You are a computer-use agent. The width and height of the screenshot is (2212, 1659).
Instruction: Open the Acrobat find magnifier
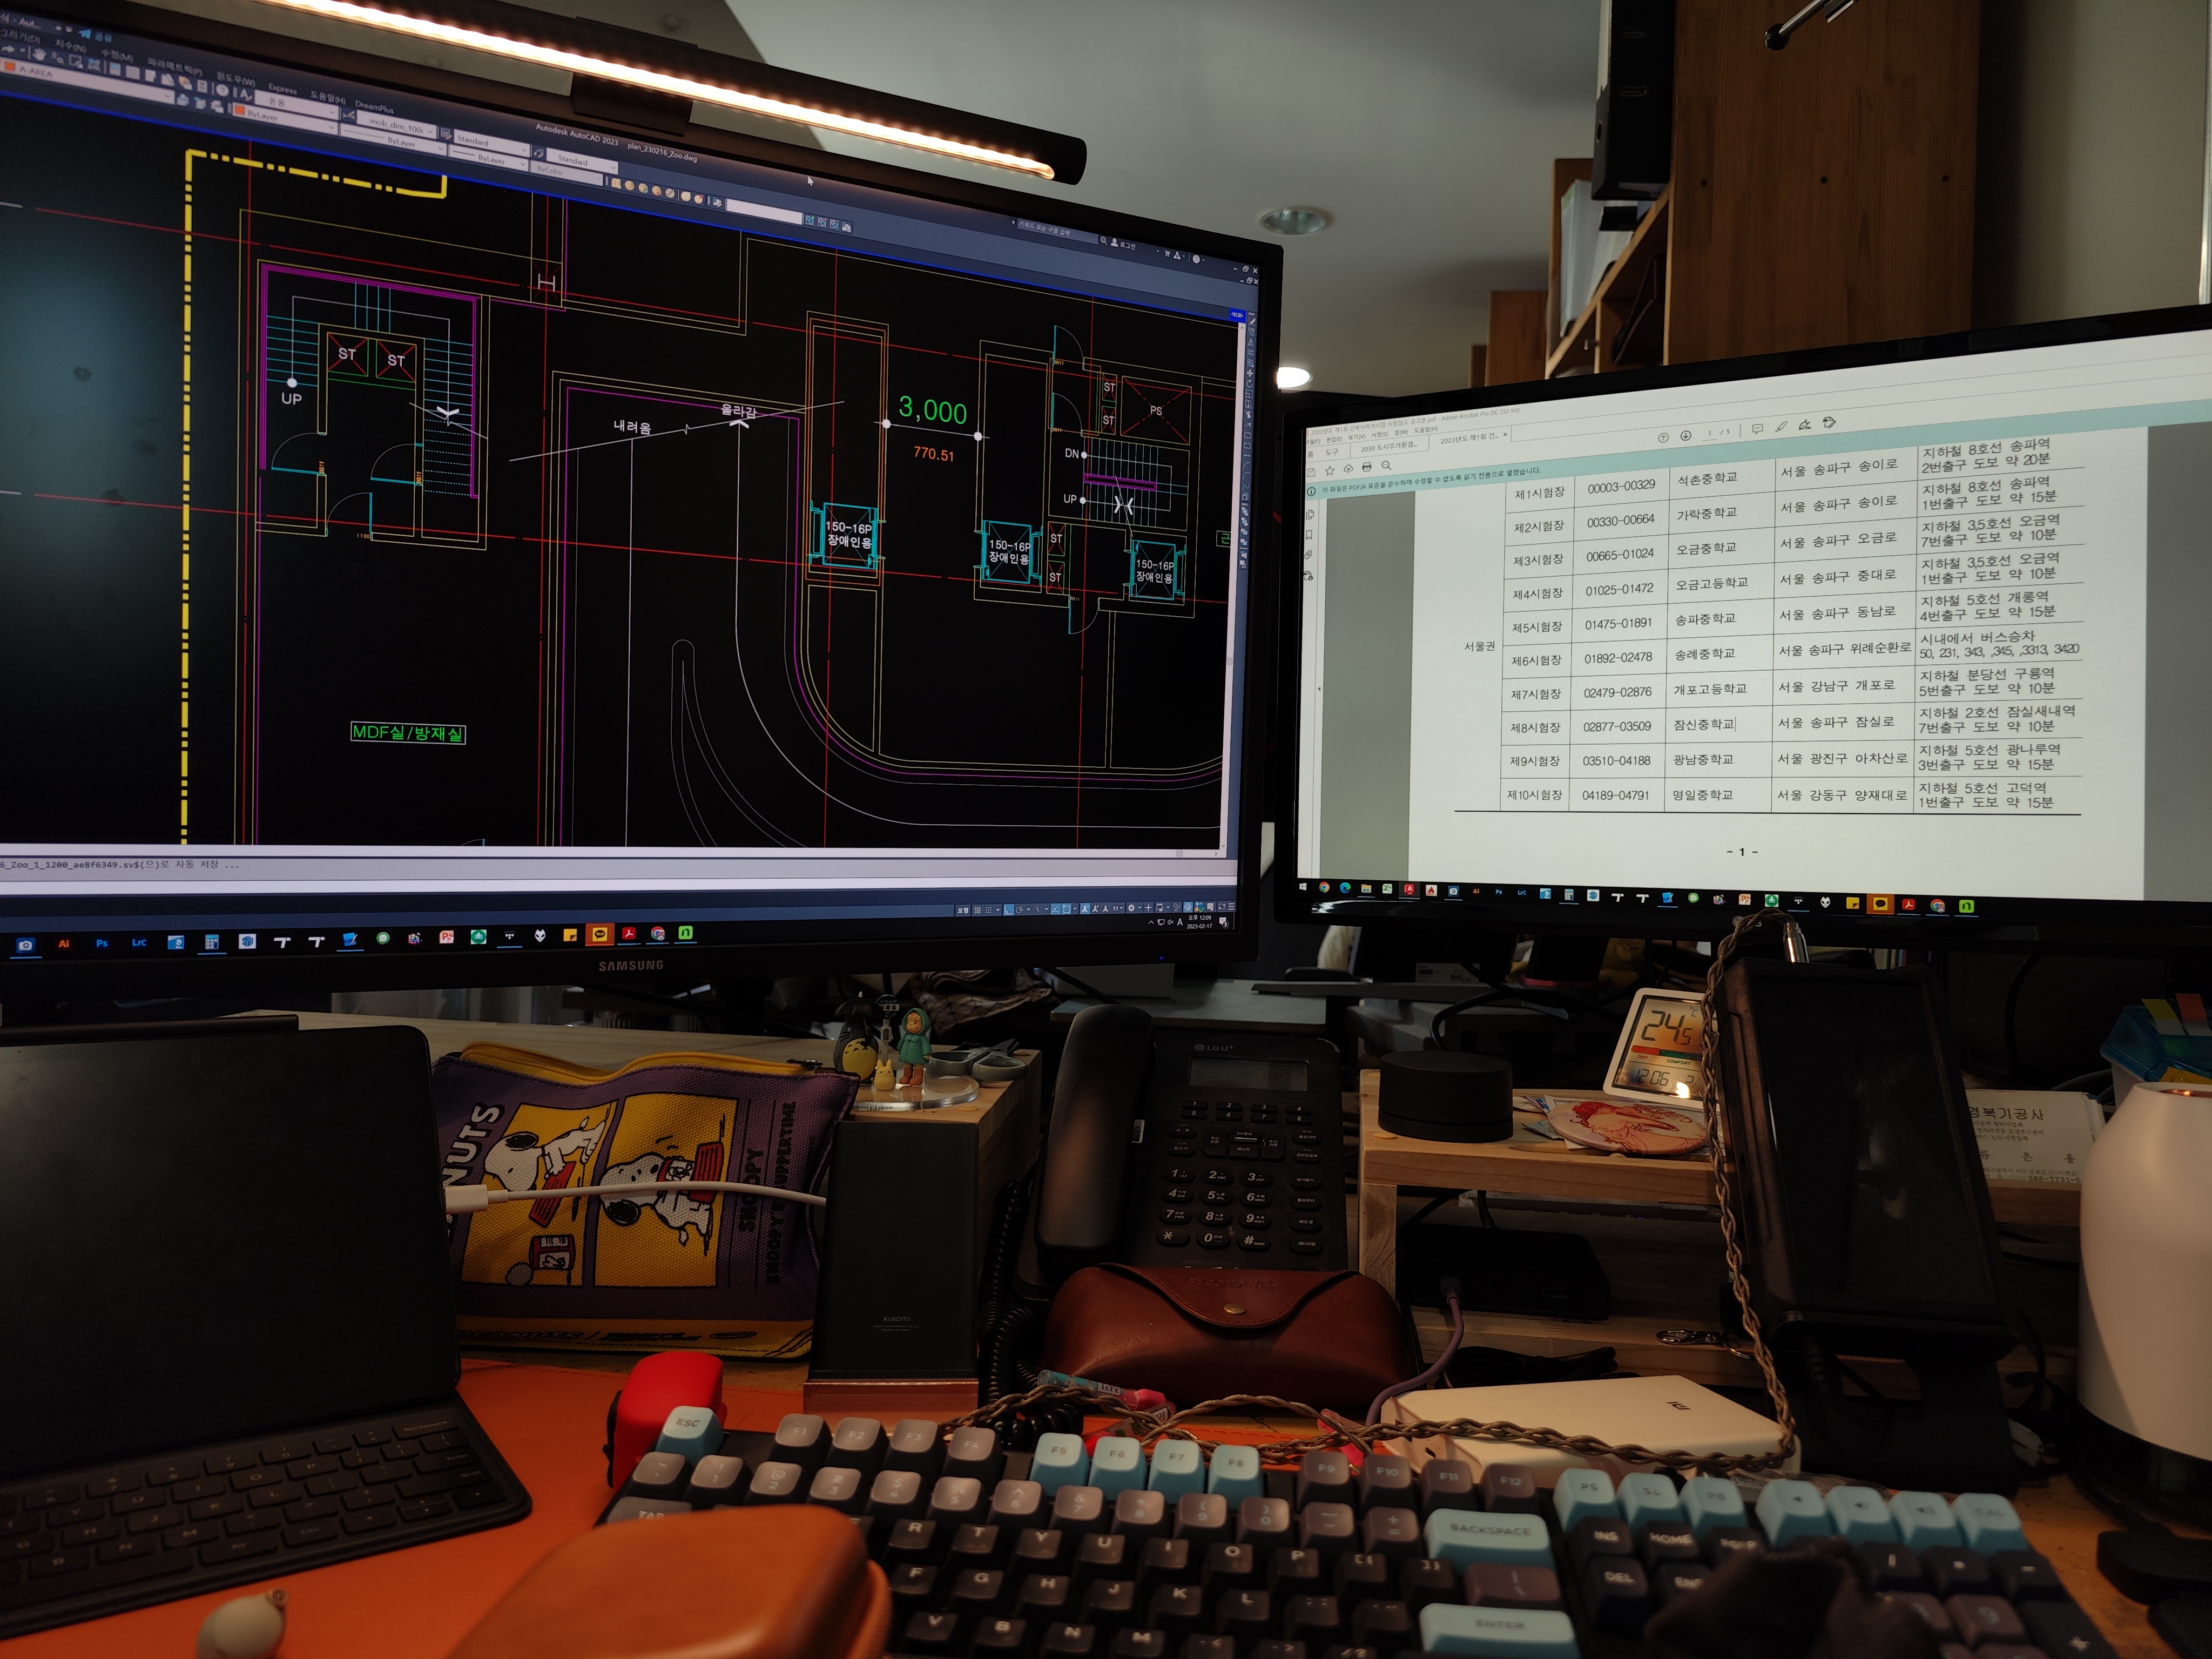point(1387,466)
